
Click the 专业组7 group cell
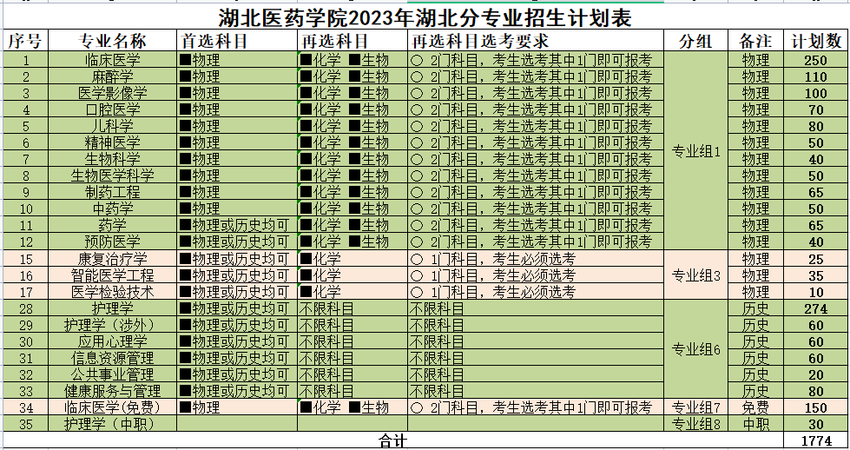[x=696, y=407]
